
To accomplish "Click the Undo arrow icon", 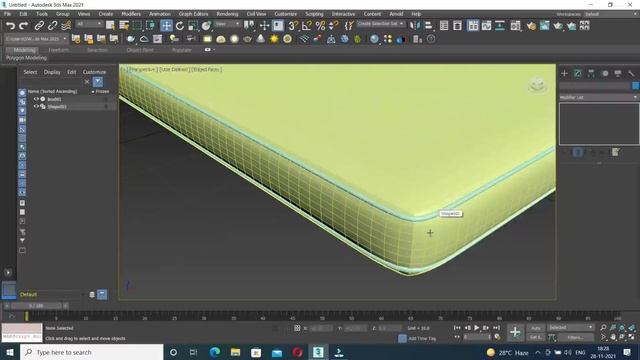I will point(10,26).
